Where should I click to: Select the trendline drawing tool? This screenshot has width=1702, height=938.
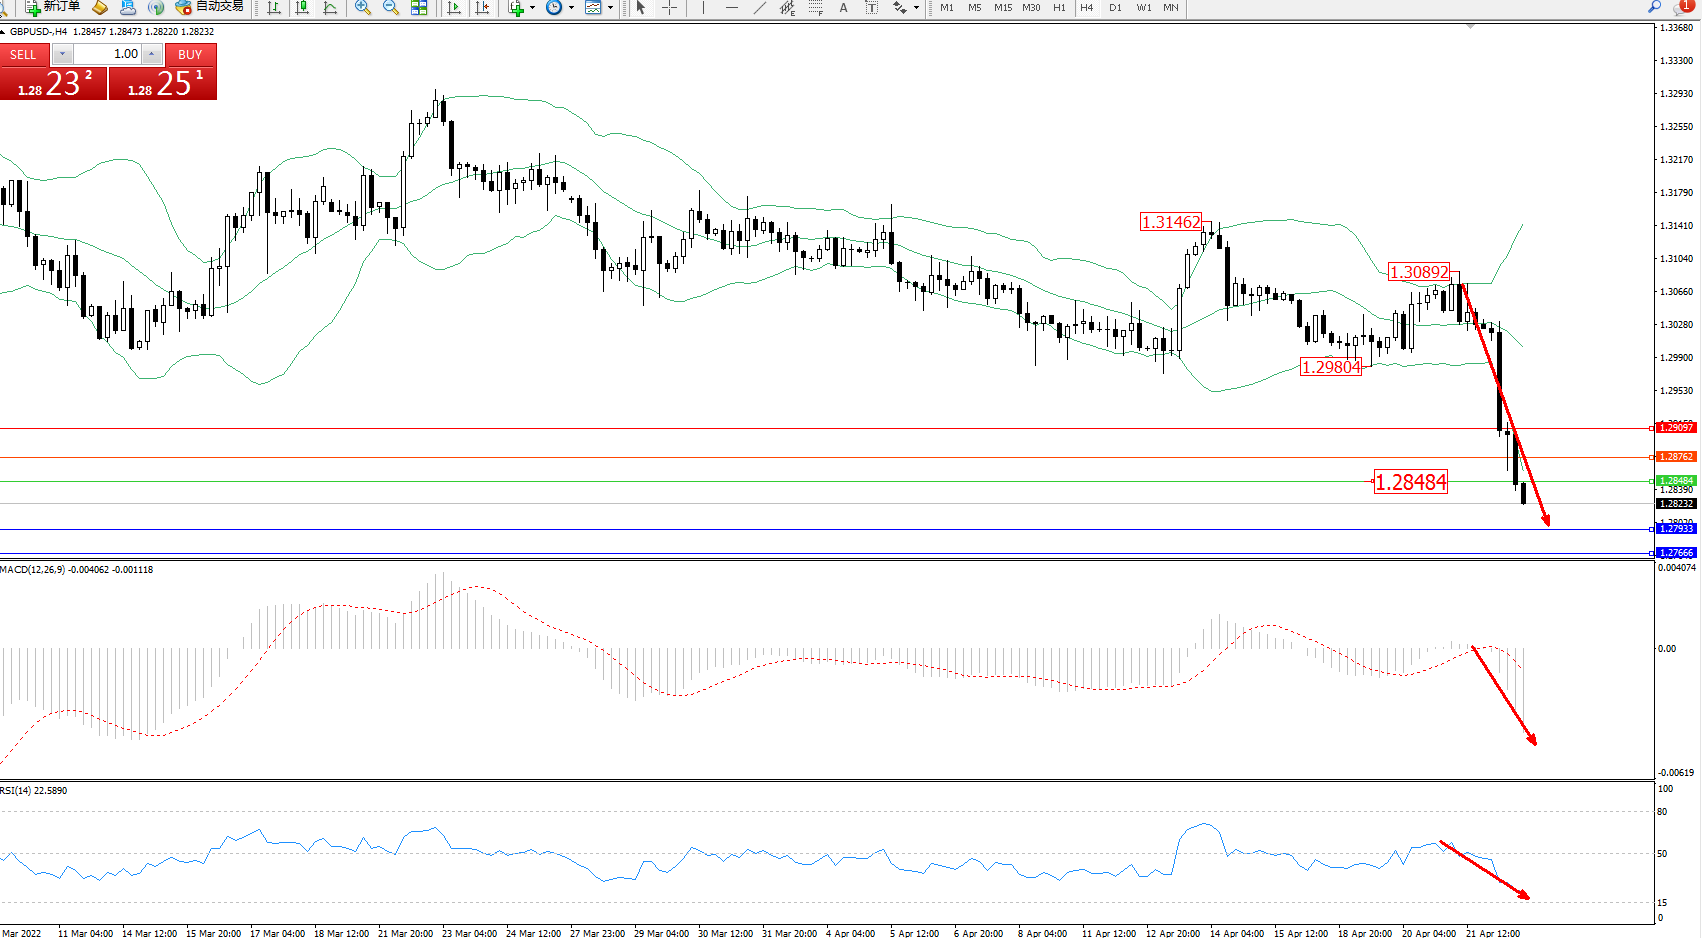coord(760,8)
